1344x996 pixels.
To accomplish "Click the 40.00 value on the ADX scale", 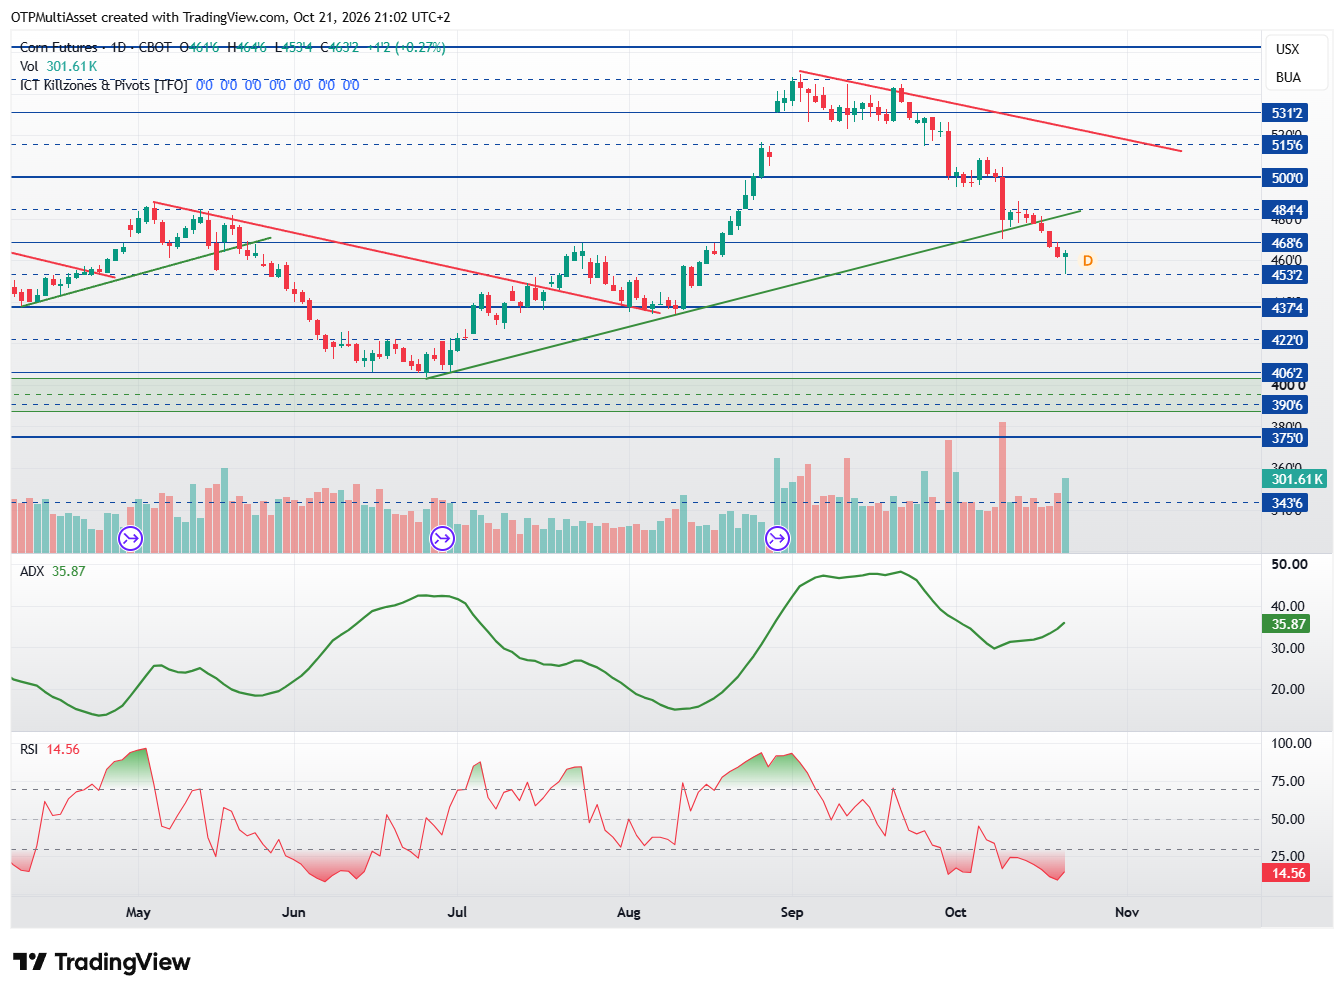I will coord(1288,606).
